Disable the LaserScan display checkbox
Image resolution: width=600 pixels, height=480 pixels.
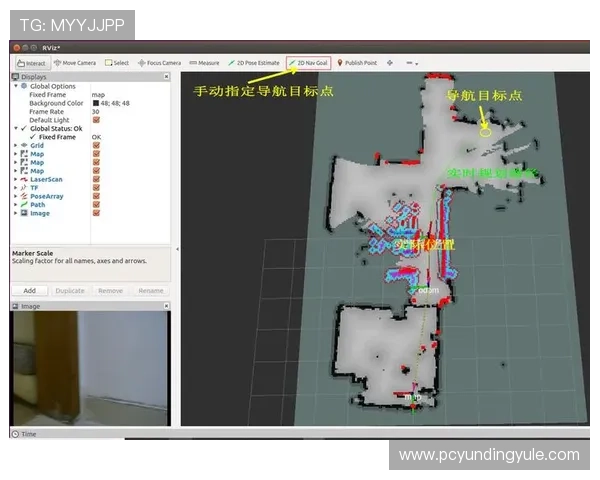tap(96, 179)
